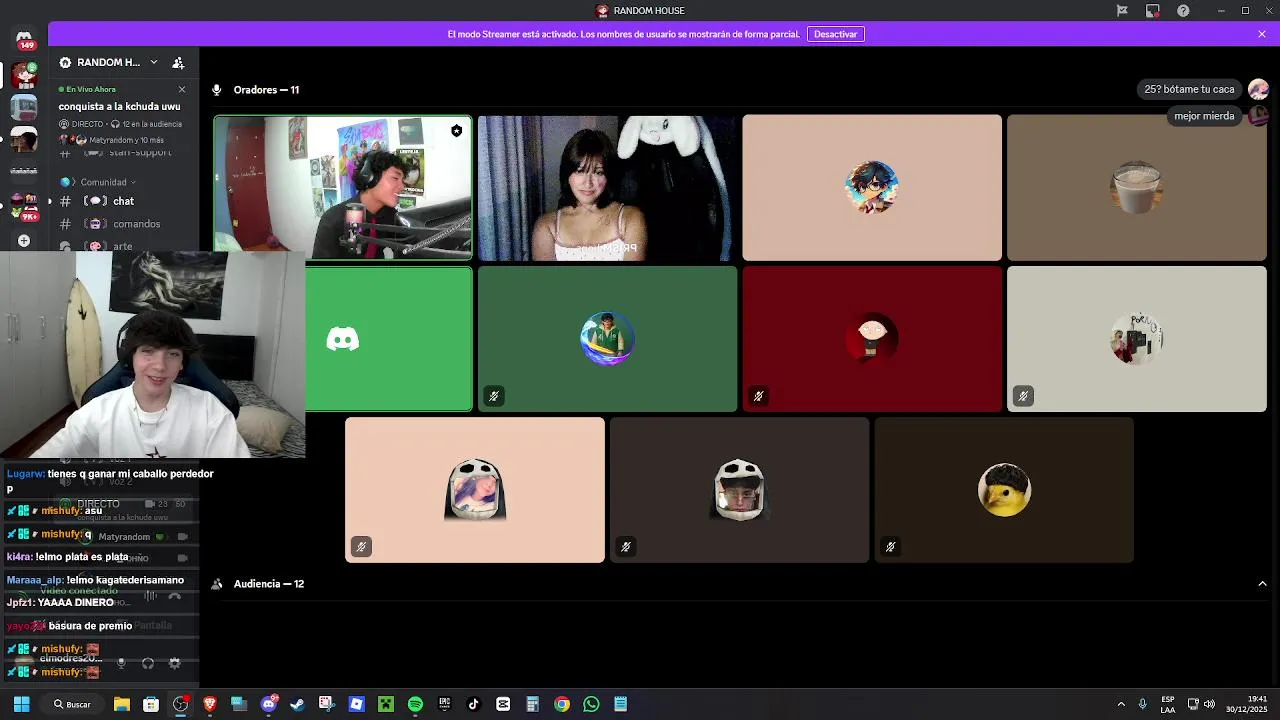1280x720 pixels.
Task: Open the chat text channel
Action: pyautogui.click(x=121, y=201)
